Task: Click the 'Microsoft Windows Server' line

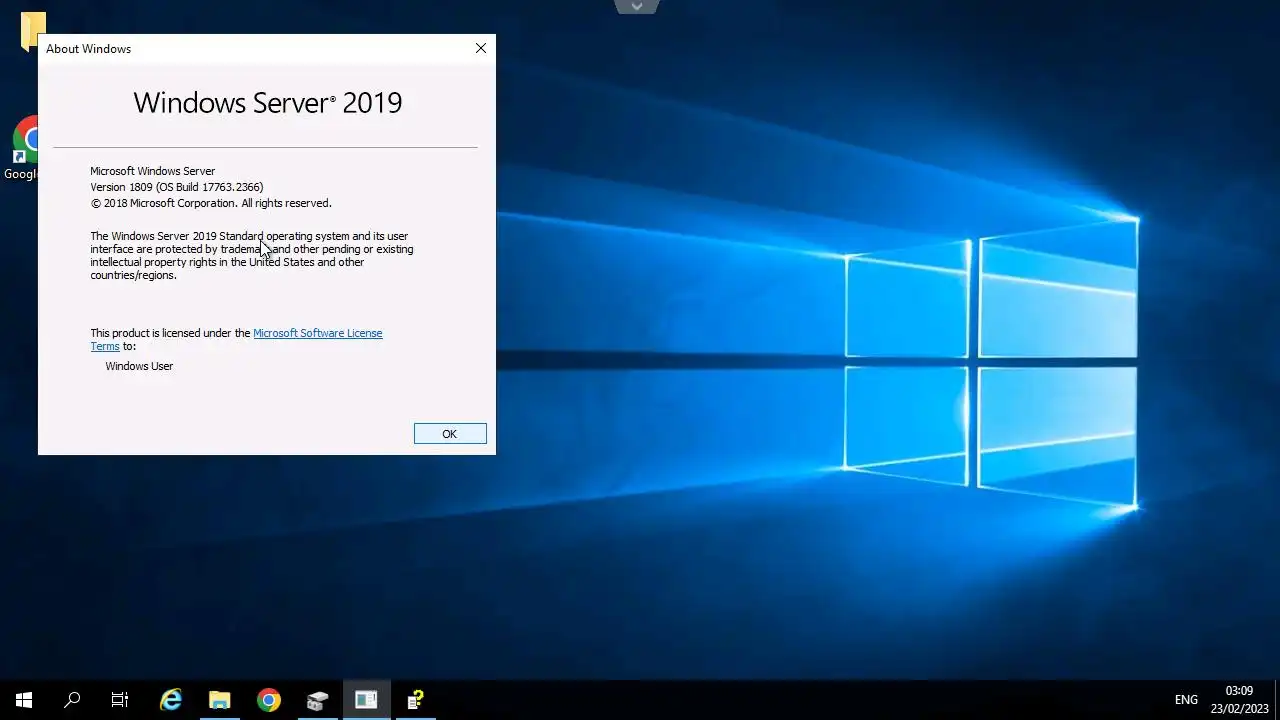Action: [153, 171]
